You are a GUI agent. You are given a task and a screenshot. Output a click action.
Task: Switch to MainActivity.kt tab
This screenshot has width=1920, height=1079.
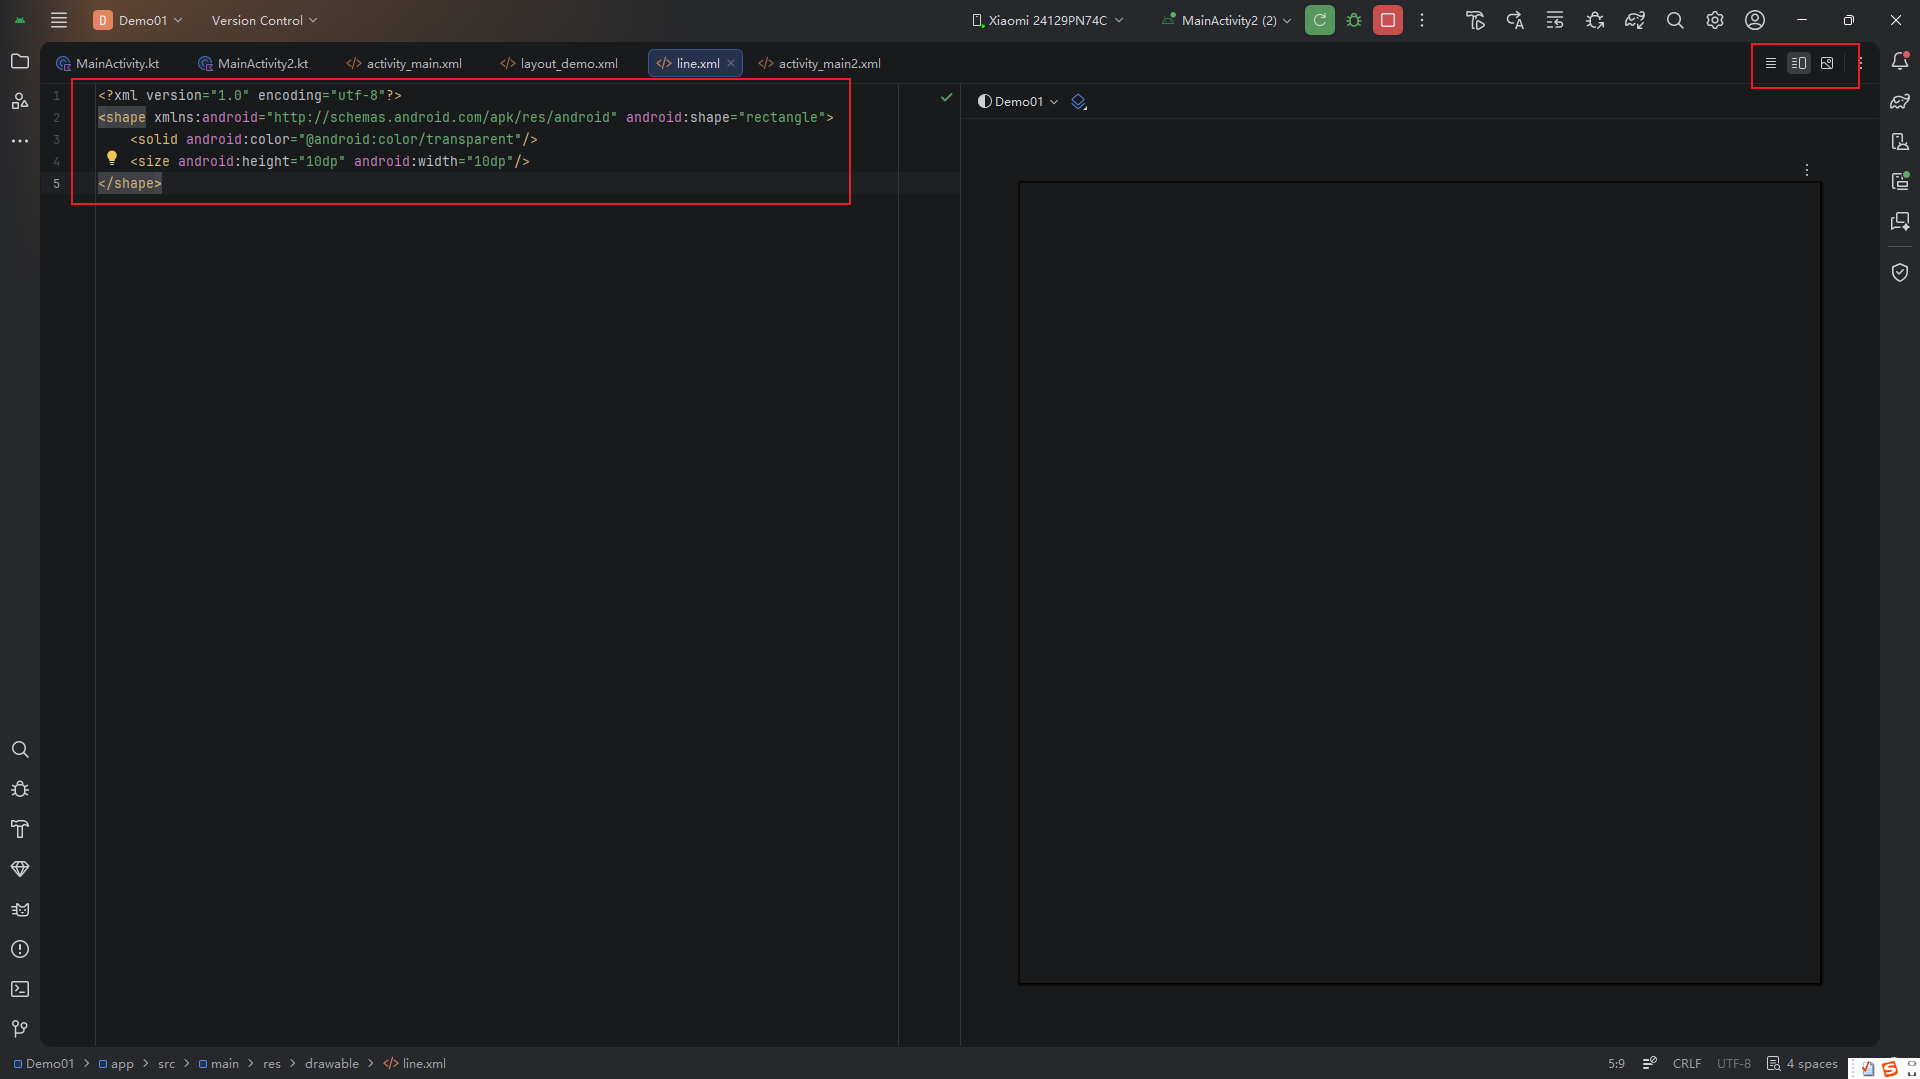(x=108, y=63)
